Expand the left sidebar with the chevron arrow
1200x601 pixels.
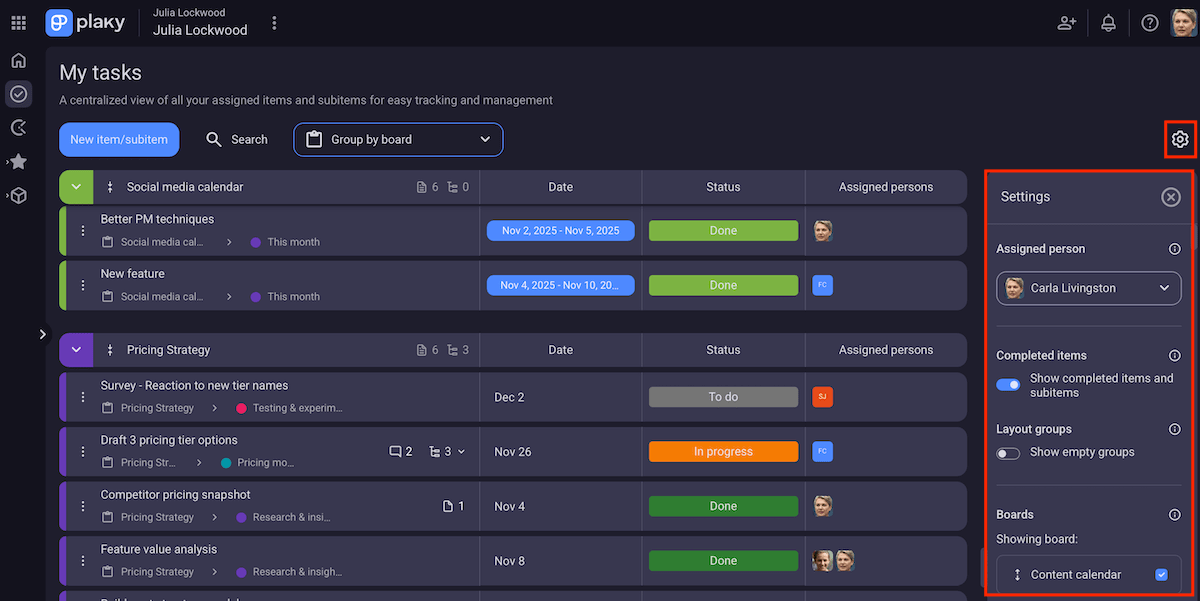coord(43,334)
